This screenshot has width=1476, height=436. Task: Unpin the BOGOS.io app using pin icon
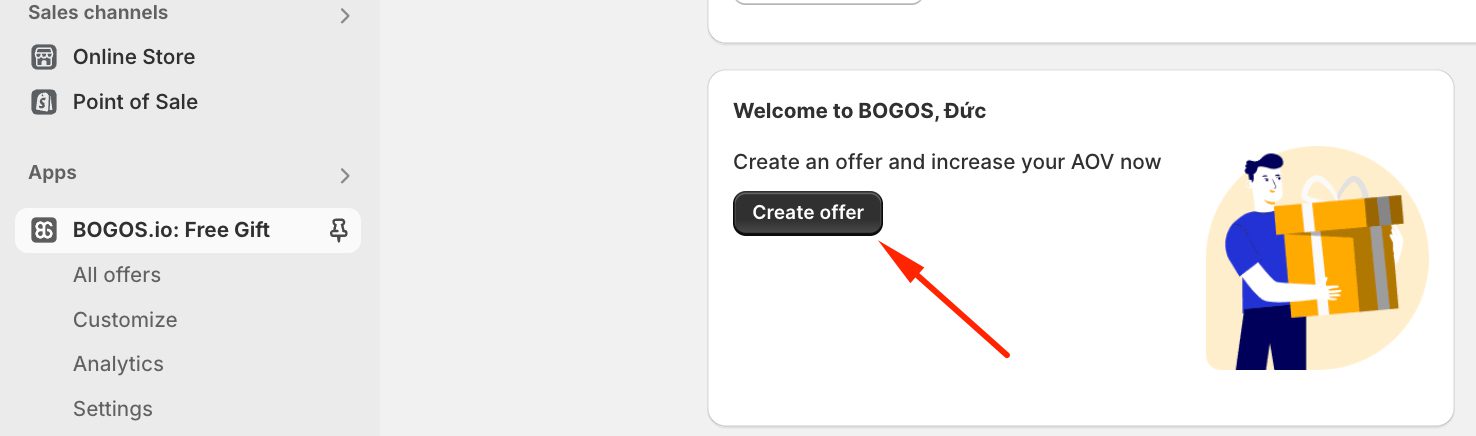(339, 230)
